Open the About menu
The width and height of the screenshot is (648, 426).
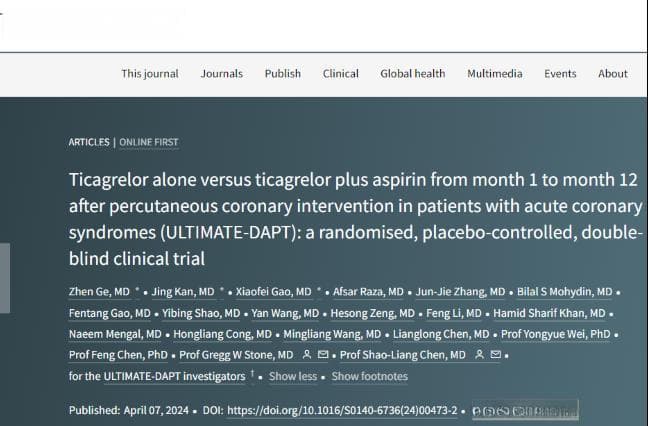[612, 74]
